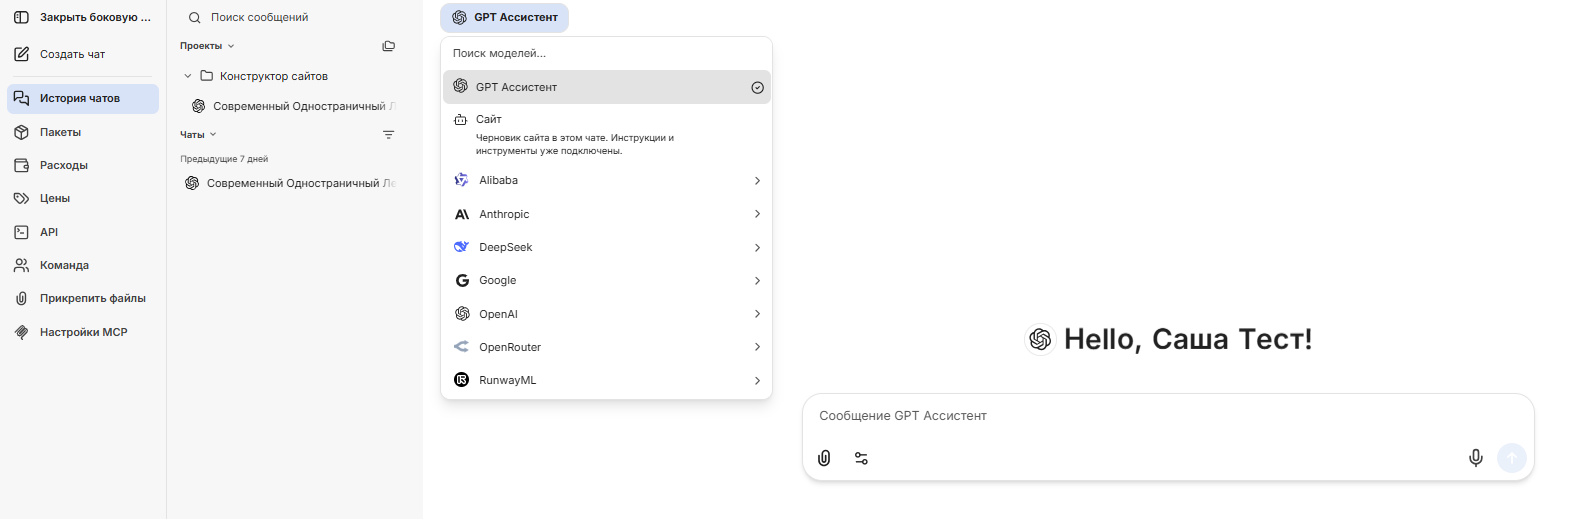Focus the Поиск моделей search field

[x=606, y=53]
